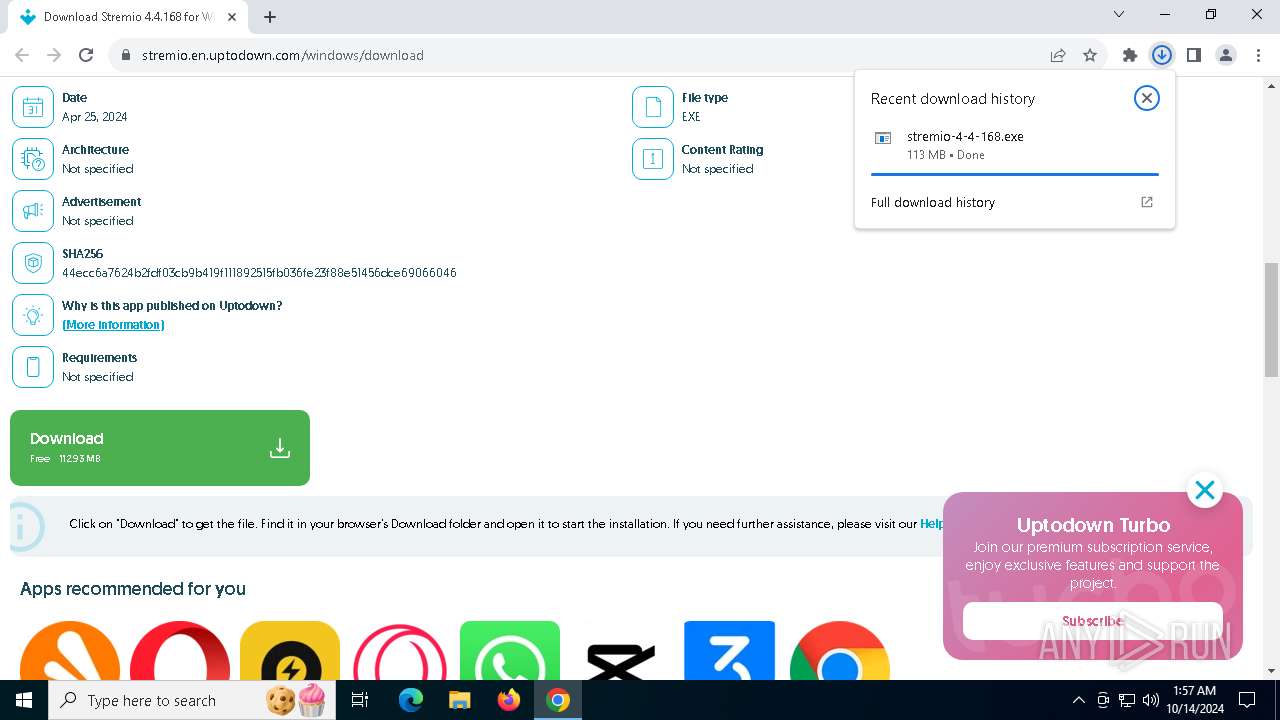Open the blue 3 logo recommended app

729,650
